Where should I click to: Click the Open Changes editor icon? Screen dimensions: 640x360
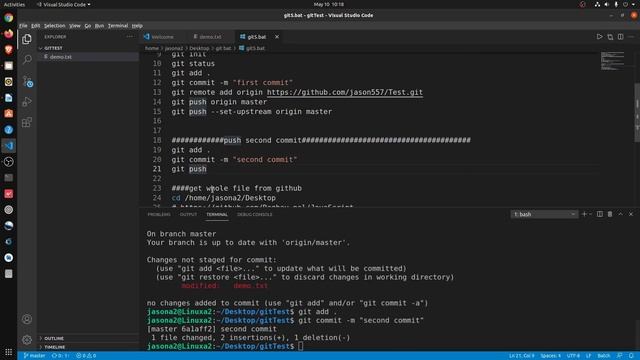[610, 37]
